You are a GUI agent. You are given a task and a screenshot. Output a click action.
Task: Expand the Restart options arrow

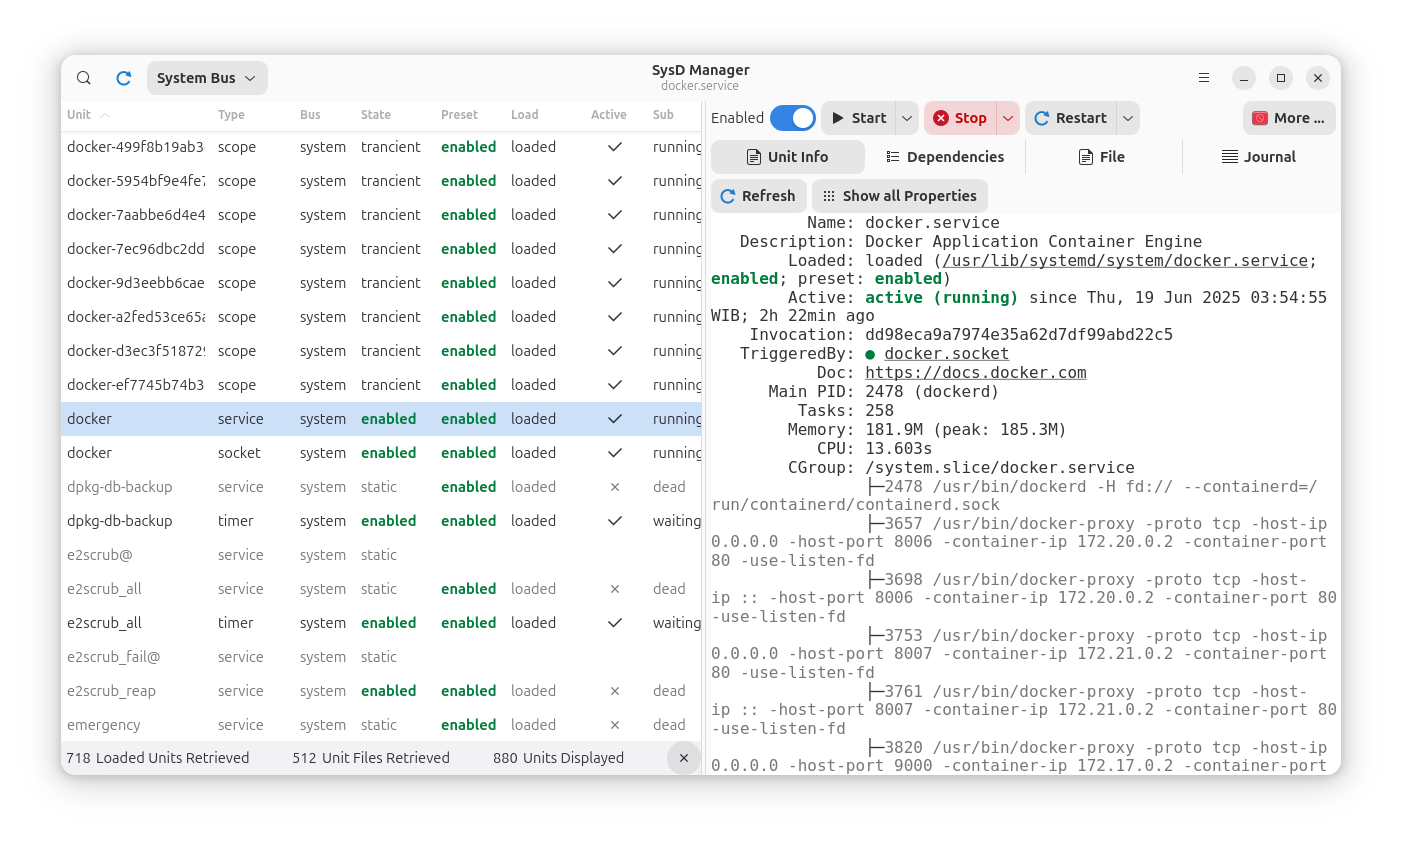click(x=1128, y=118)
